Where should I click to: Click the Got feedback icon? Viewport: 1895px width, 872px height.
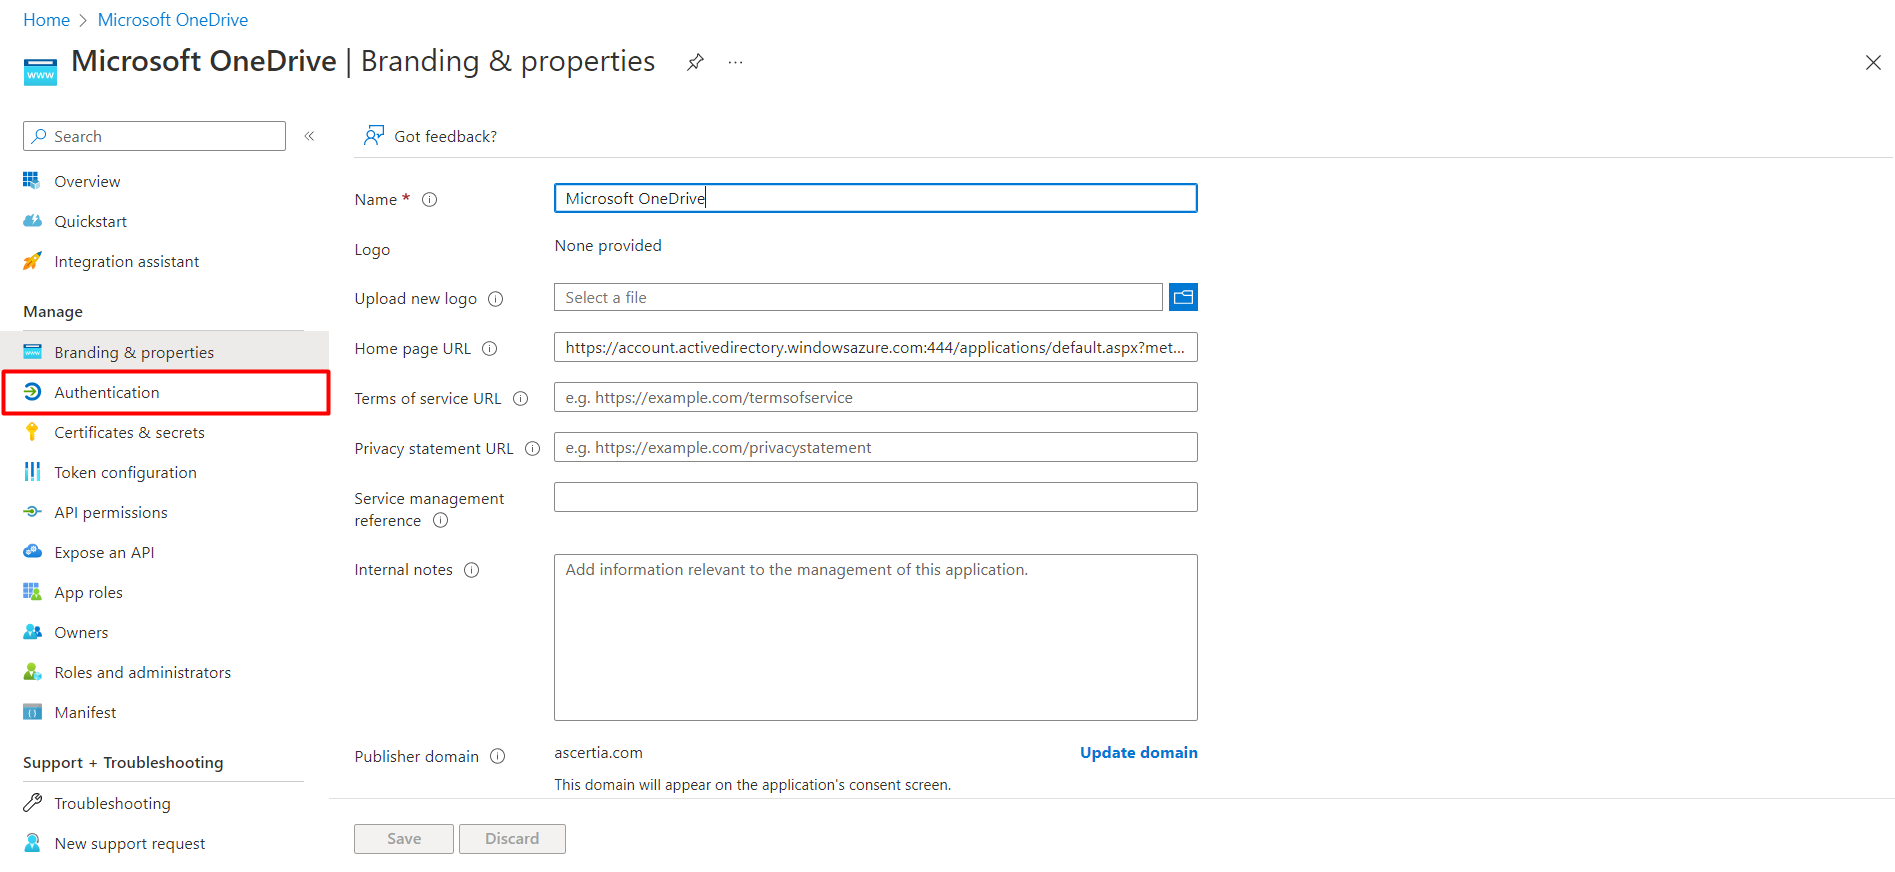(x=374, y=136)
